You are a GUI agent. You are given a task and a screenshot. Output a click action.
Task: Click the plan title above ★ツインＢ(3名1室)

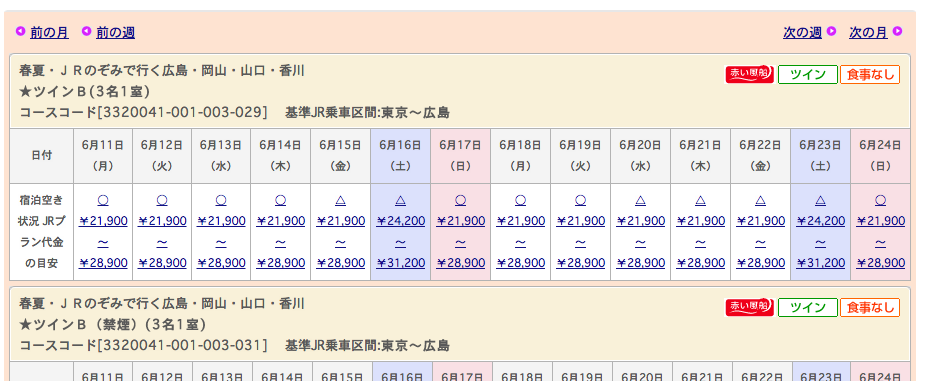162,71
